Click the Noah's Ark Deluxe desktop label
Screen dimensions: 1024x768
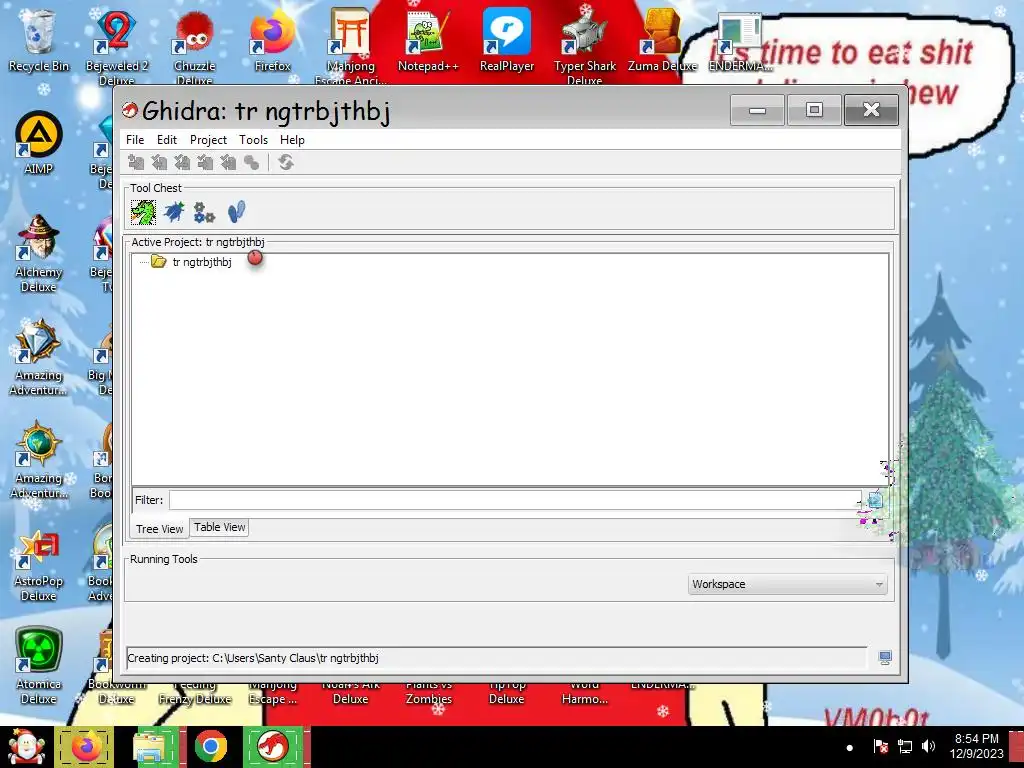[351, 692]
